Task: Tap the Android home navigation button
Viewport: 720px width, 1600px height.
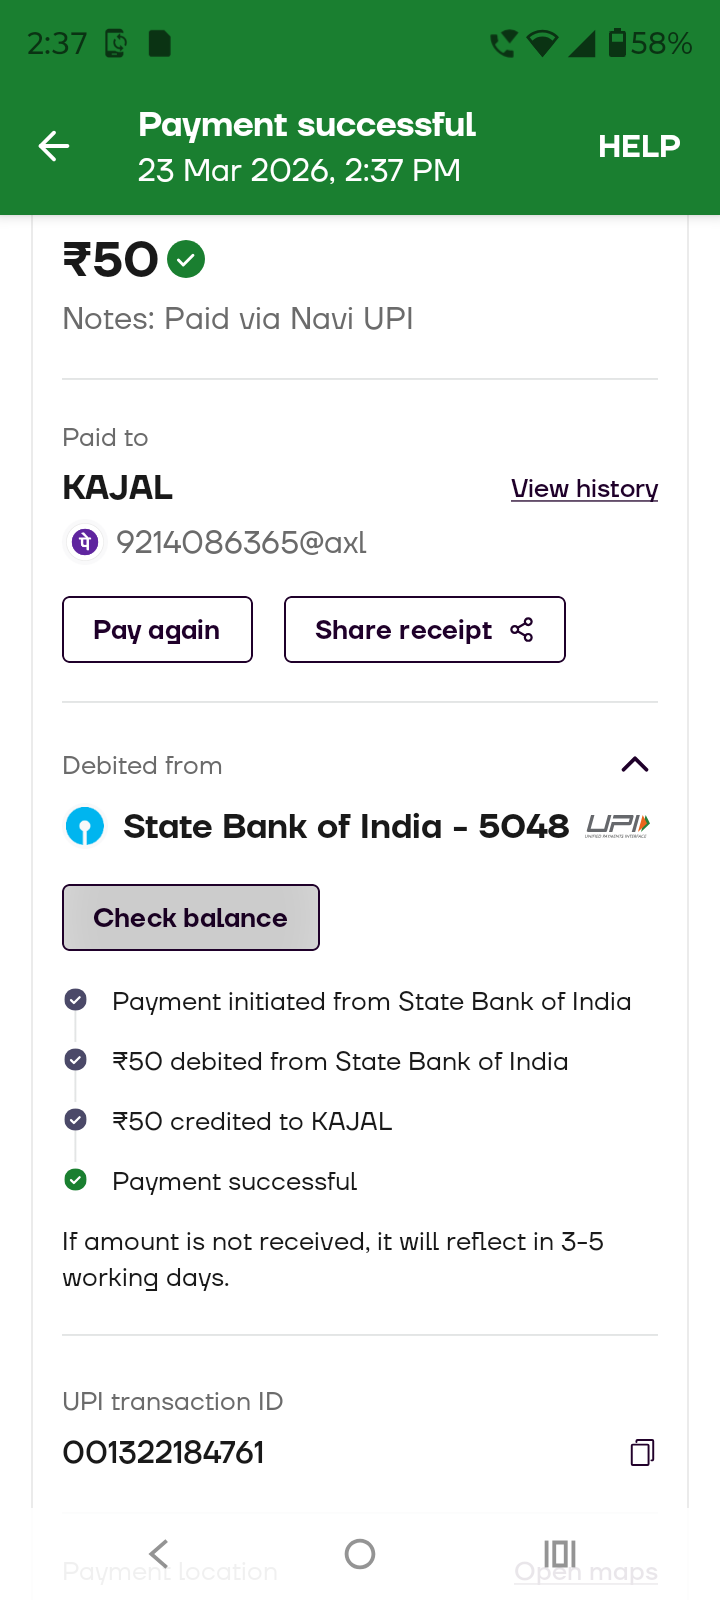Action: tap(360, 1553)
